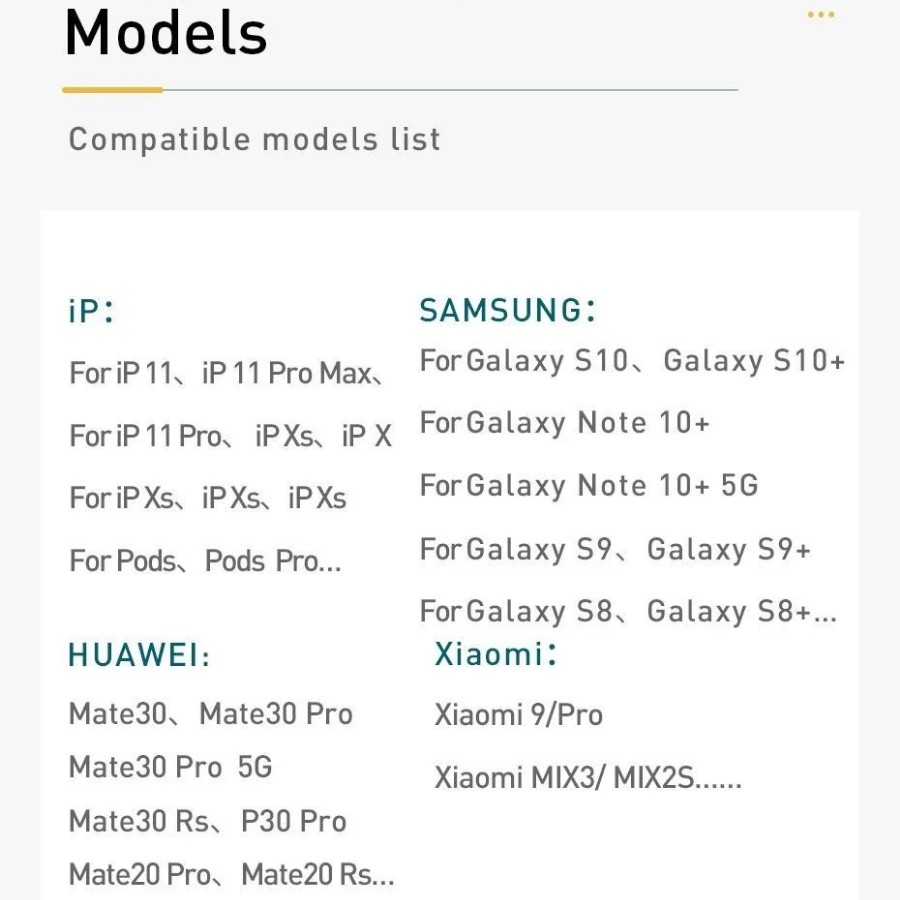Select the Compatible models list subtitle

coord(254,139)
